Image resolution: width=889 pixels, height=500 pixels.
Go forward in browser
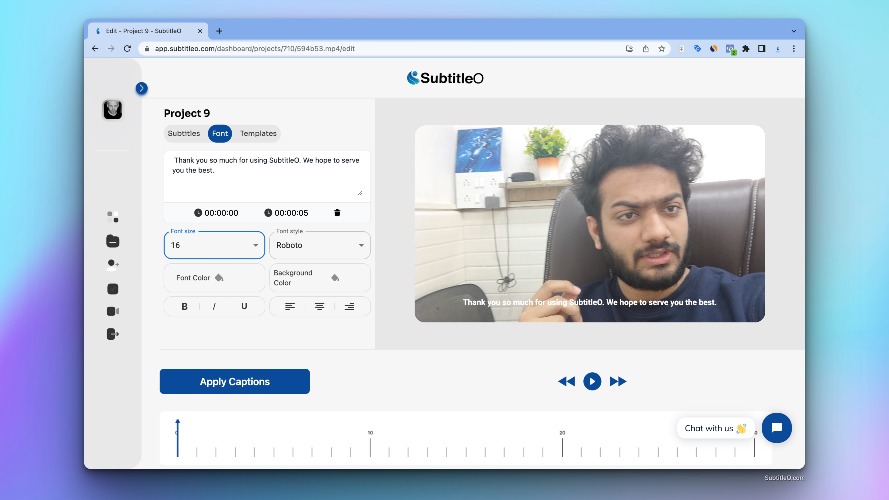coord(111,49)
